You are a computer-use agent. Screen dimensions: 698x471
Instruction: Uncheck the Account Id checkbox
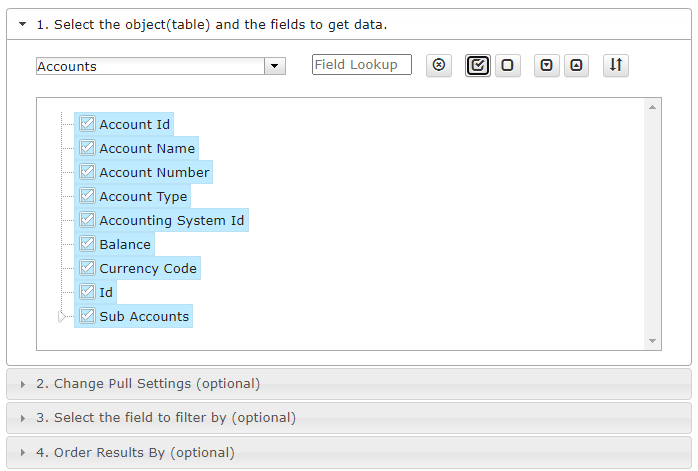click(x=87, y=124)
